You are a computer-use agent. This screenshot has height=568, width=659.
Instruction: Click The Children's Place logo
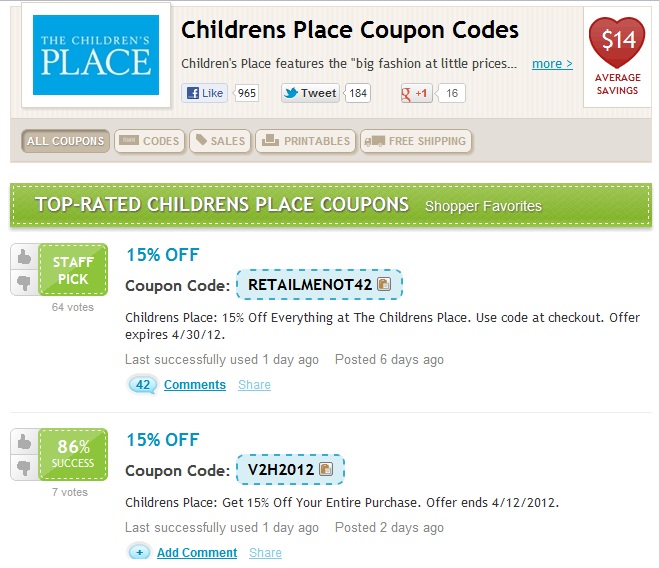point(96,55)
